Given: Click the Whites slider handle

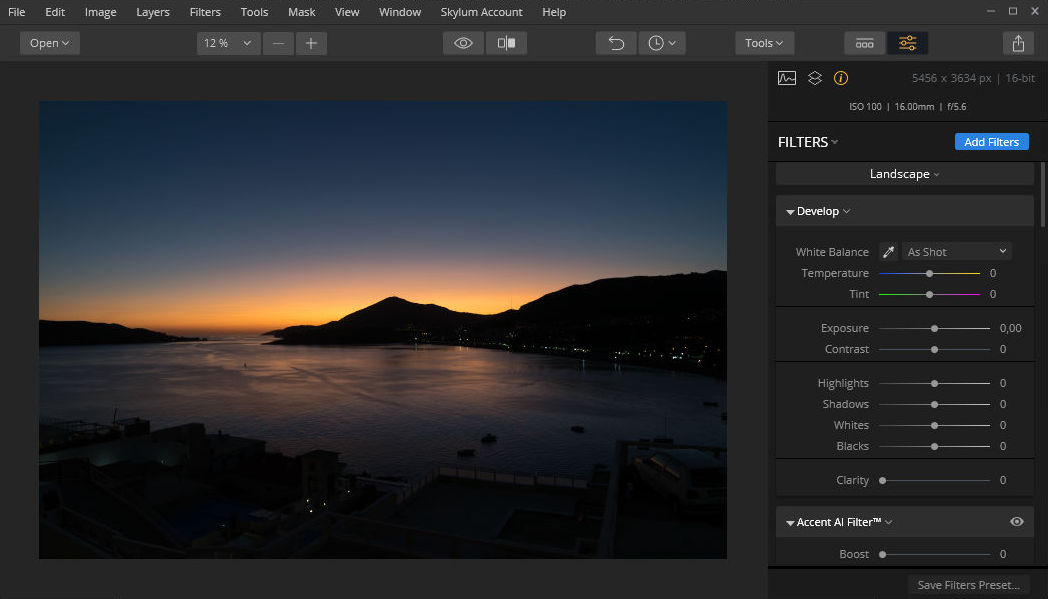Looking at the screenshot, I should (x=934, y=425).
